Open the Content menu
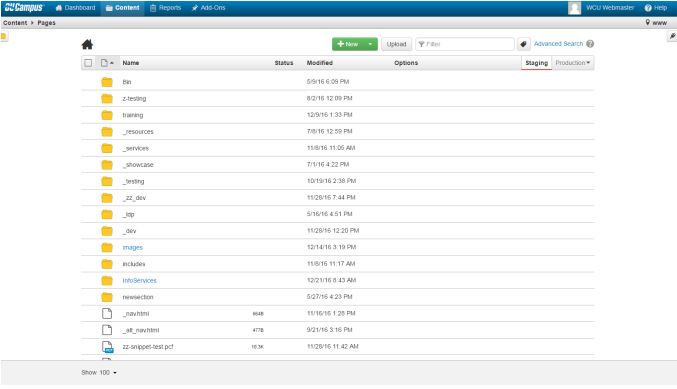The image size is (677, 389). (x=123, y=8)
